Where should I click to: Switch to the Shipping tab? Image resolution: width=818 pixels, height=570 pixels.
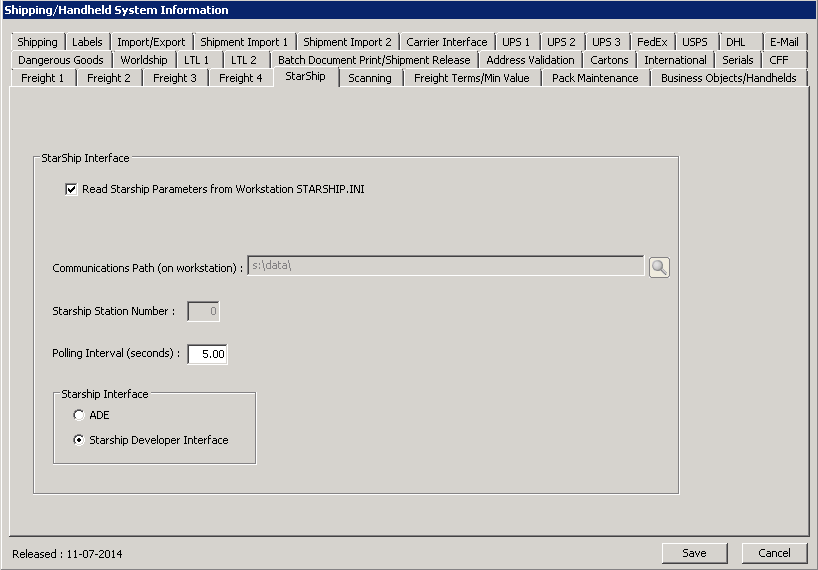pyautogui.click(x=38, y=42)
